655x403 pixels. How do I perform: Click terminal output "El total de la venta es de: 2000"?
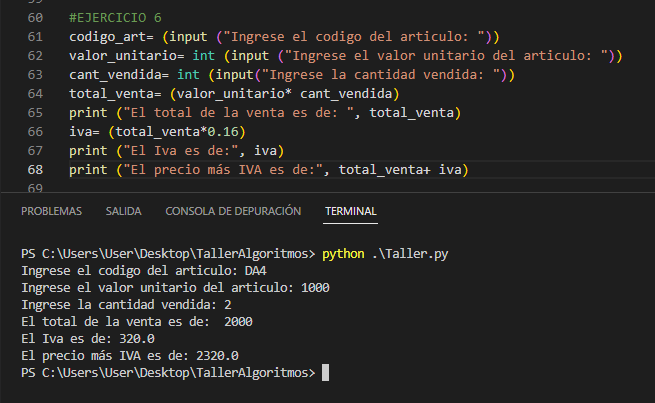tap(137, 322)
